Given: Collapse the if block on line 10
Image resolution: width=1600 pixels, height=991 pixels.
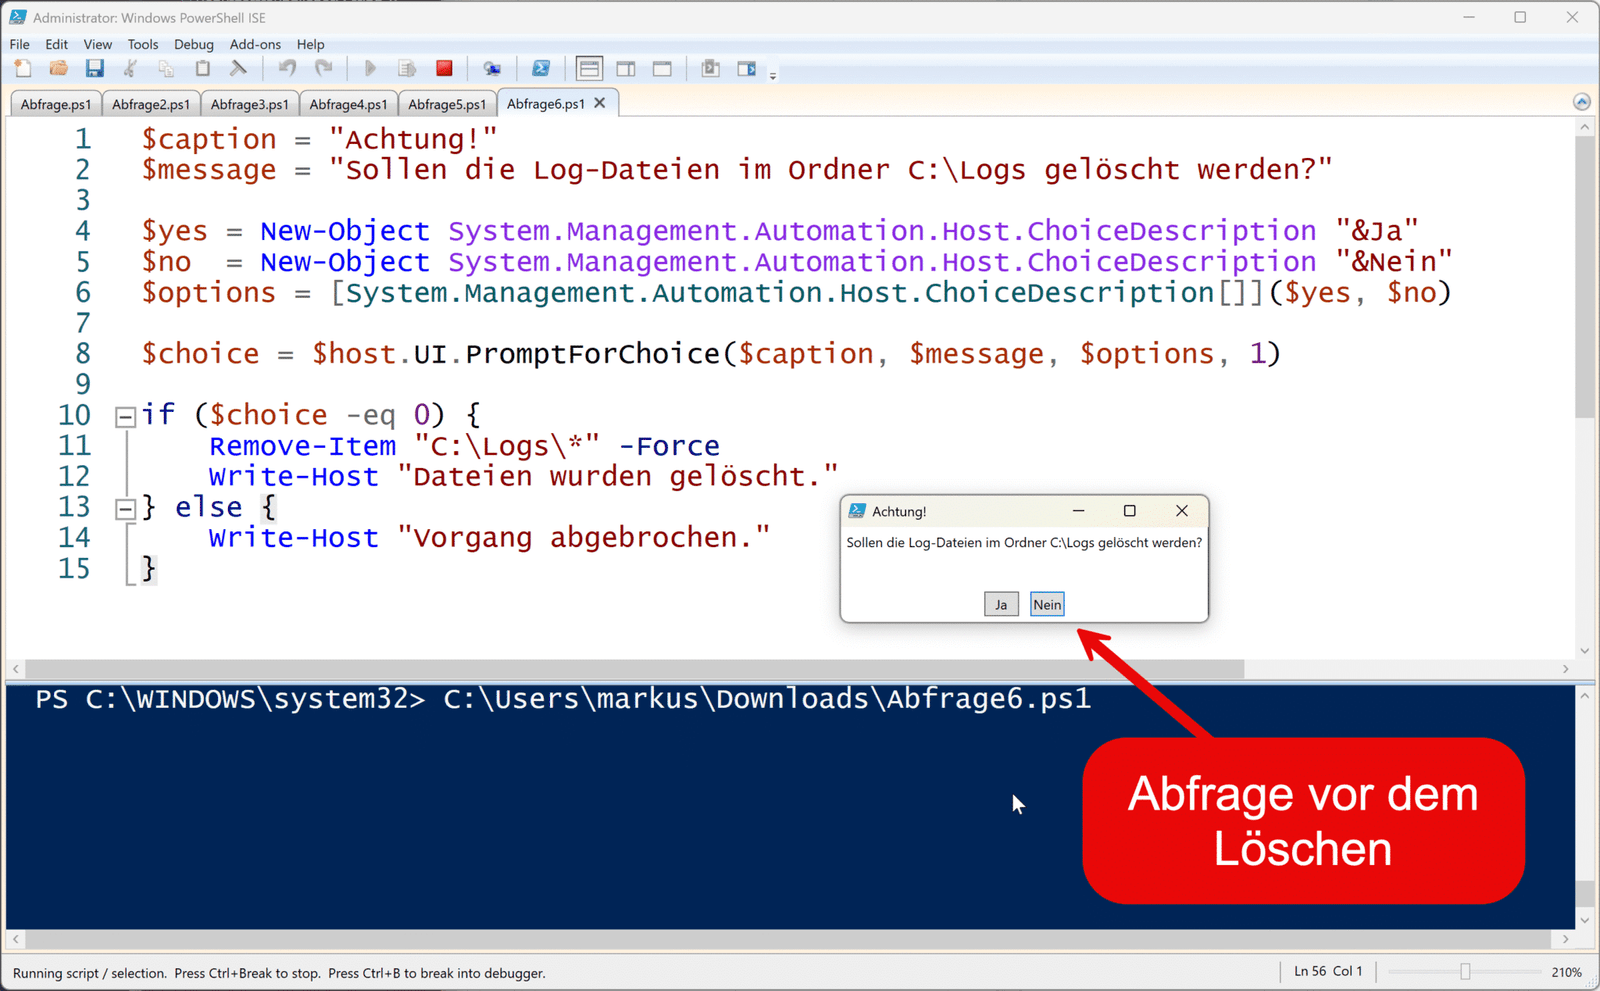Looking at the screenshot, I should [x=125, y=417].
